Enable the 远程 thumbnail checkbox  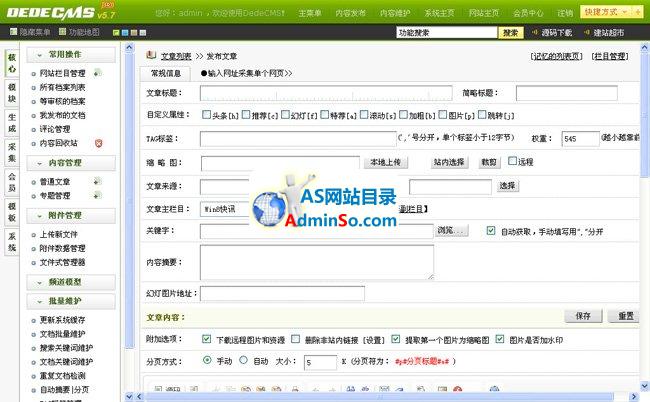point(513,161)
